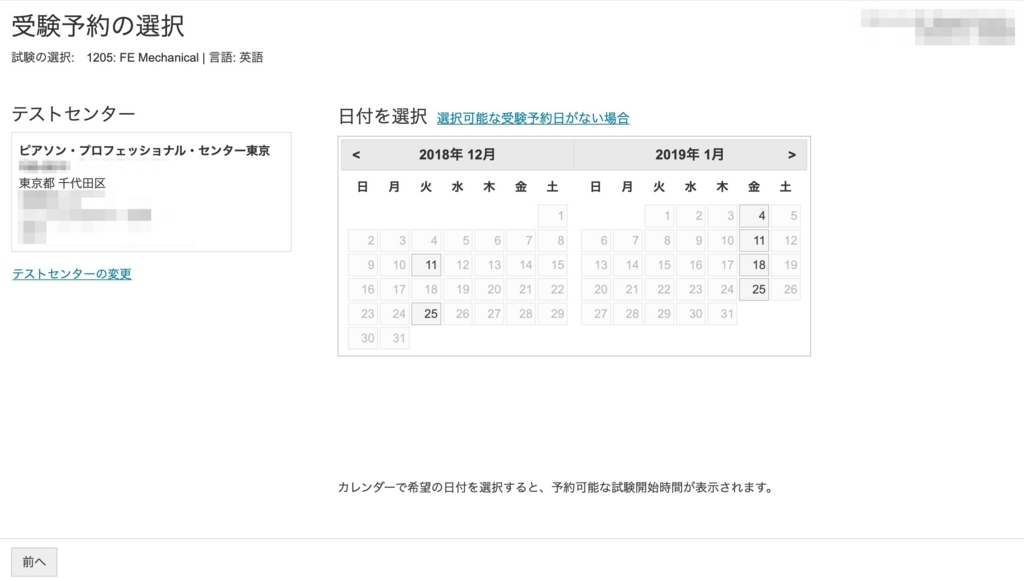Click the 1205: FE Mechanical exam text
1024x581 pixels.
pos(144,57)
